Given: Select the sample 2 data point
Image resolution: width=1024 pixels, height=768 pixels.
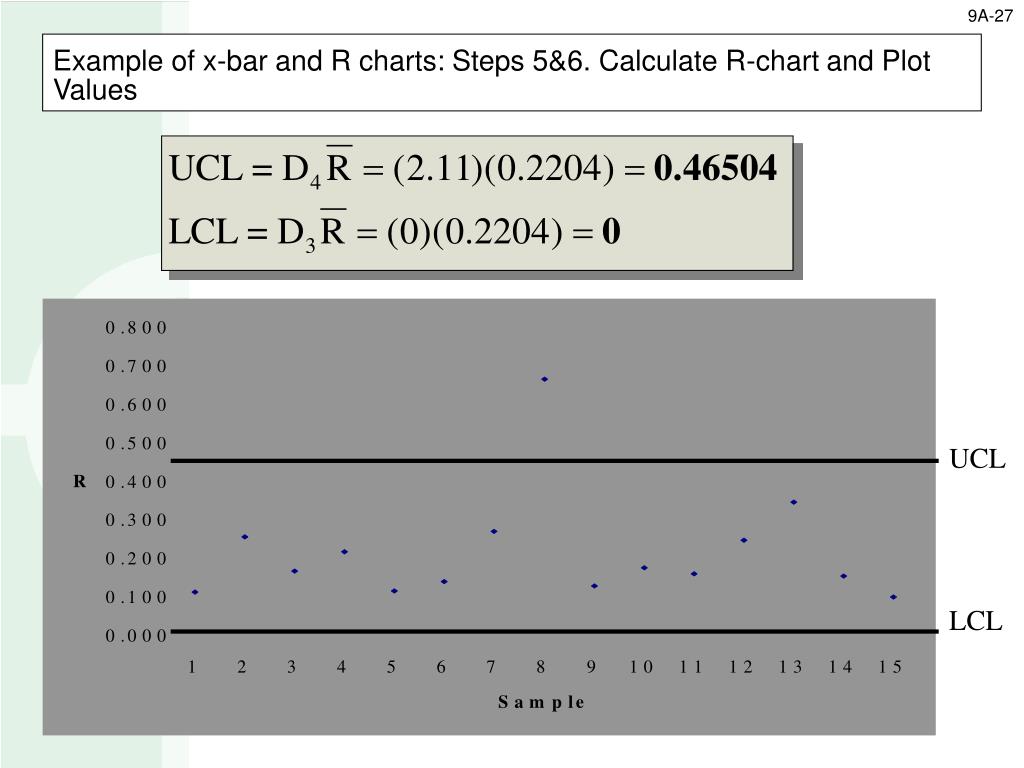Looking at the screenshot, I should pyautogui.click(x=244, y=537).
